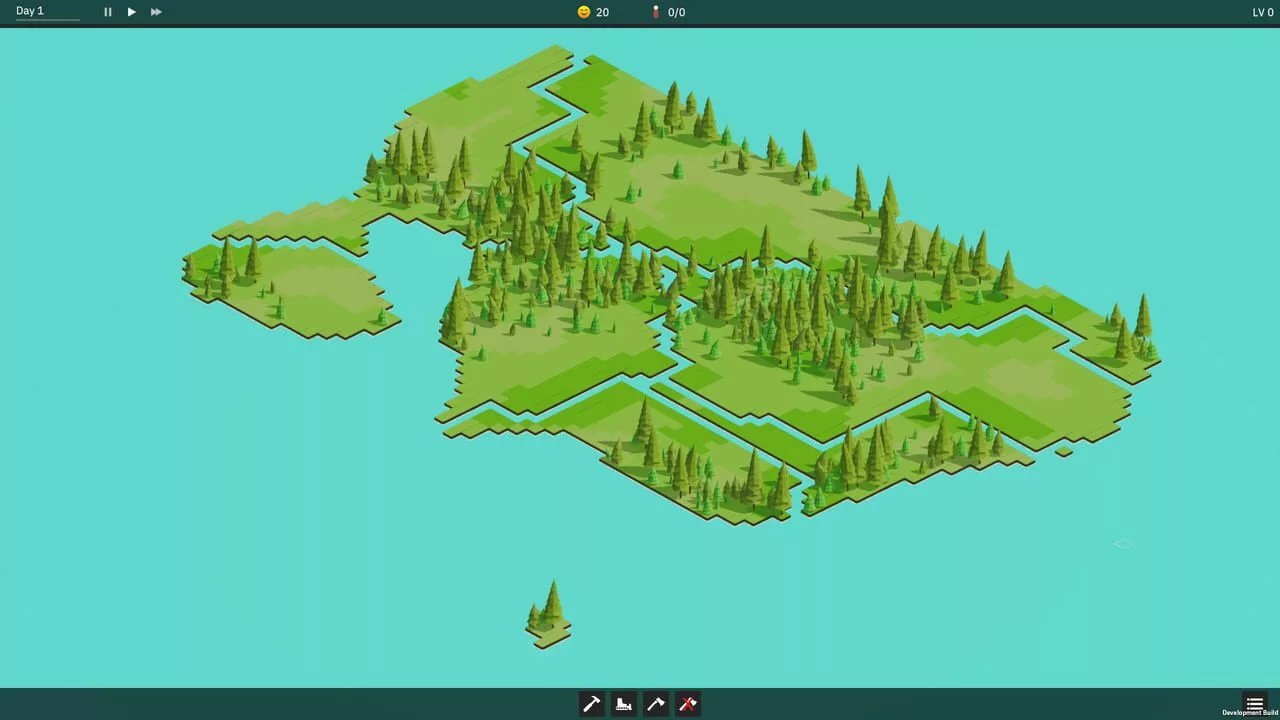1280x720 pixels.
Task: Click the population figure icon
Action: tap(656, 12)
